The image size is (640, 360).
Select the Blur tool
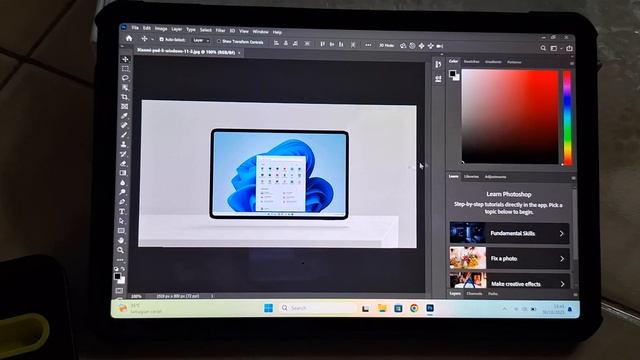[122, 183]
